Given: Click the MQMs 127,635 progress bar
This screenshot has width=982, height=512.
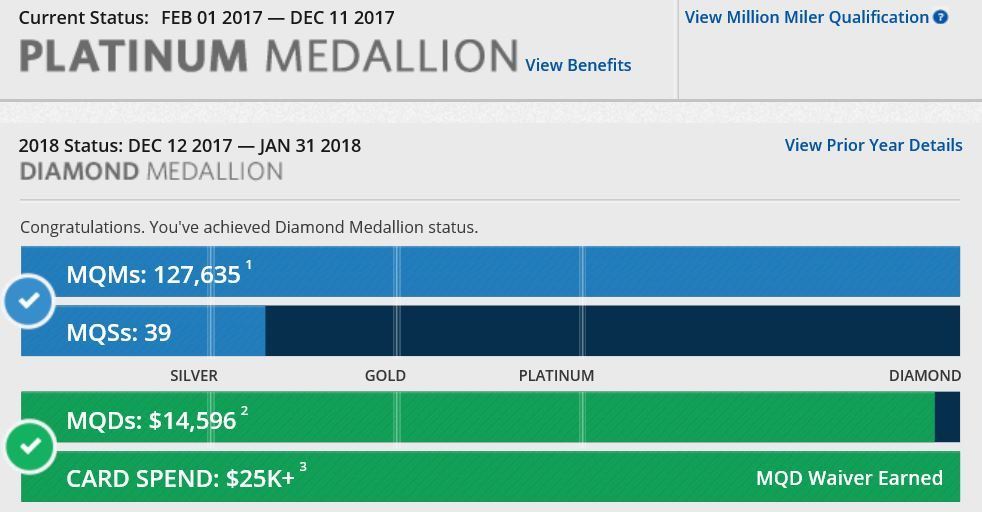Looking at the screenshot, I should [x=600, y=272].
